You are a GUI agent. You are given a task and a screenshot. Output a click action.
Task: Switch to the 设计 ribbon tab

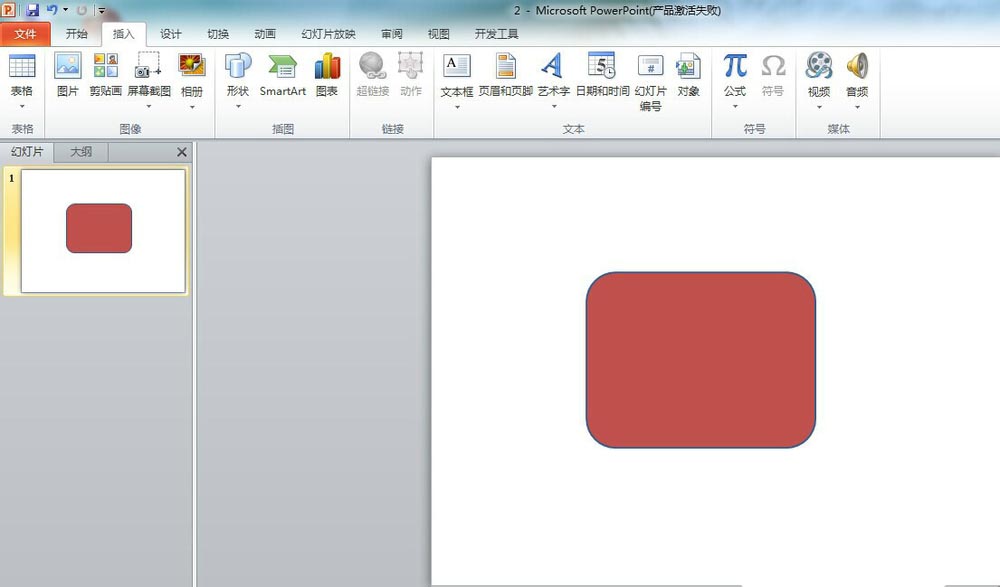coord(170,33)
